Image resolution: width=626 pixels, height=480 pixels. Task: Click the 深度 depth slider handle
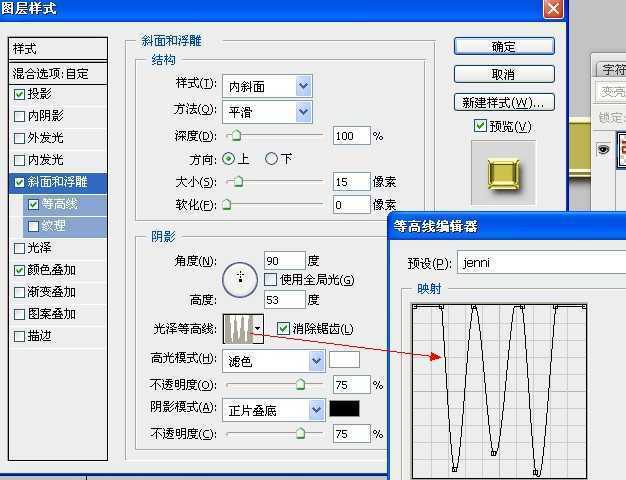tap(236, 135)
